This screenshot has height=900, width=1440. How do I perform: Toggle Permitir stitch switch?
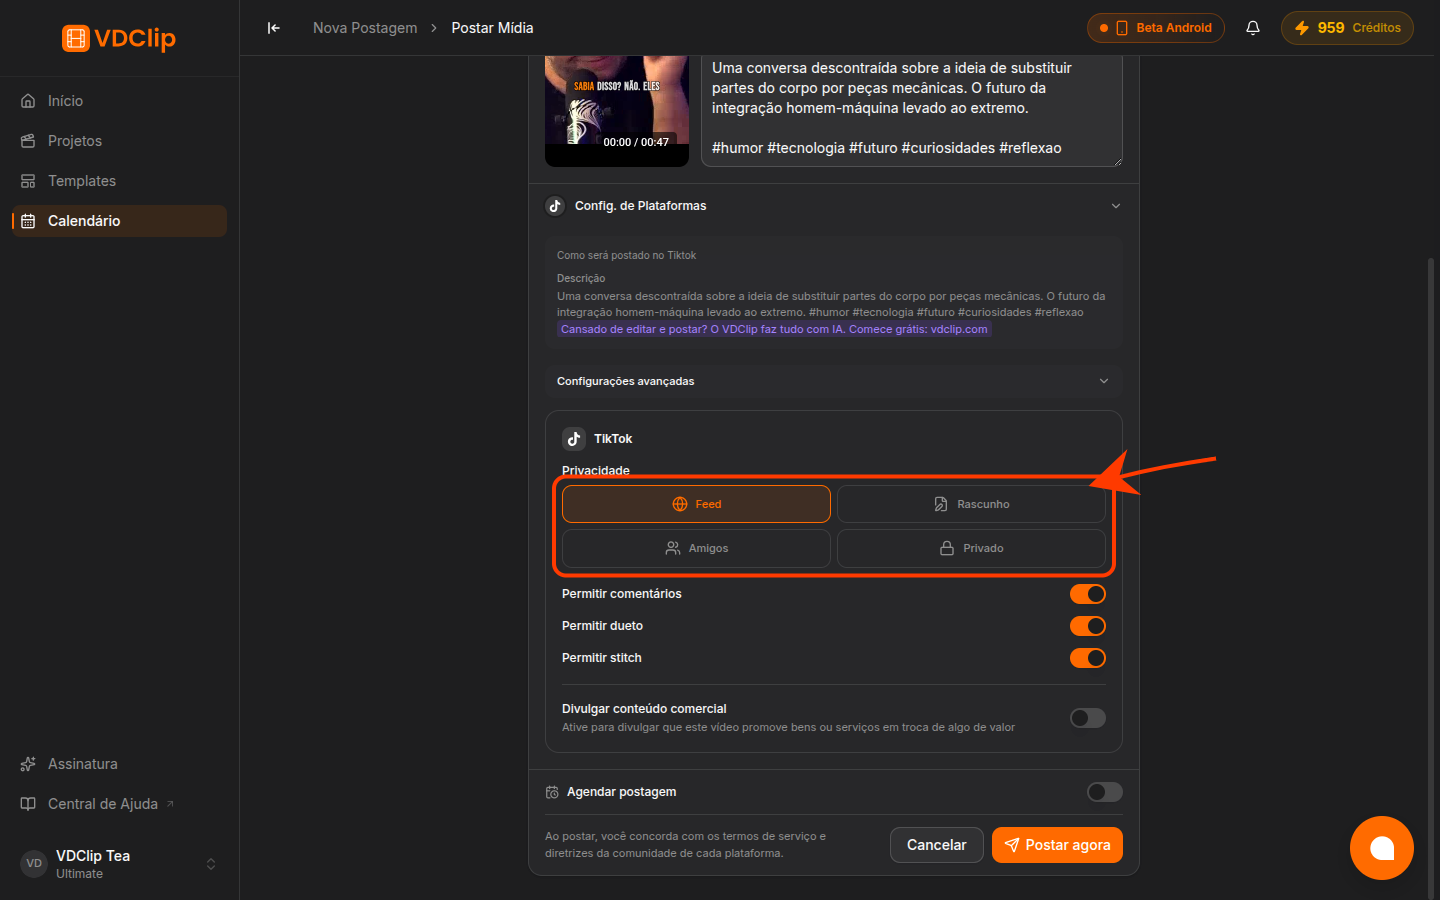pos(1088,658)
